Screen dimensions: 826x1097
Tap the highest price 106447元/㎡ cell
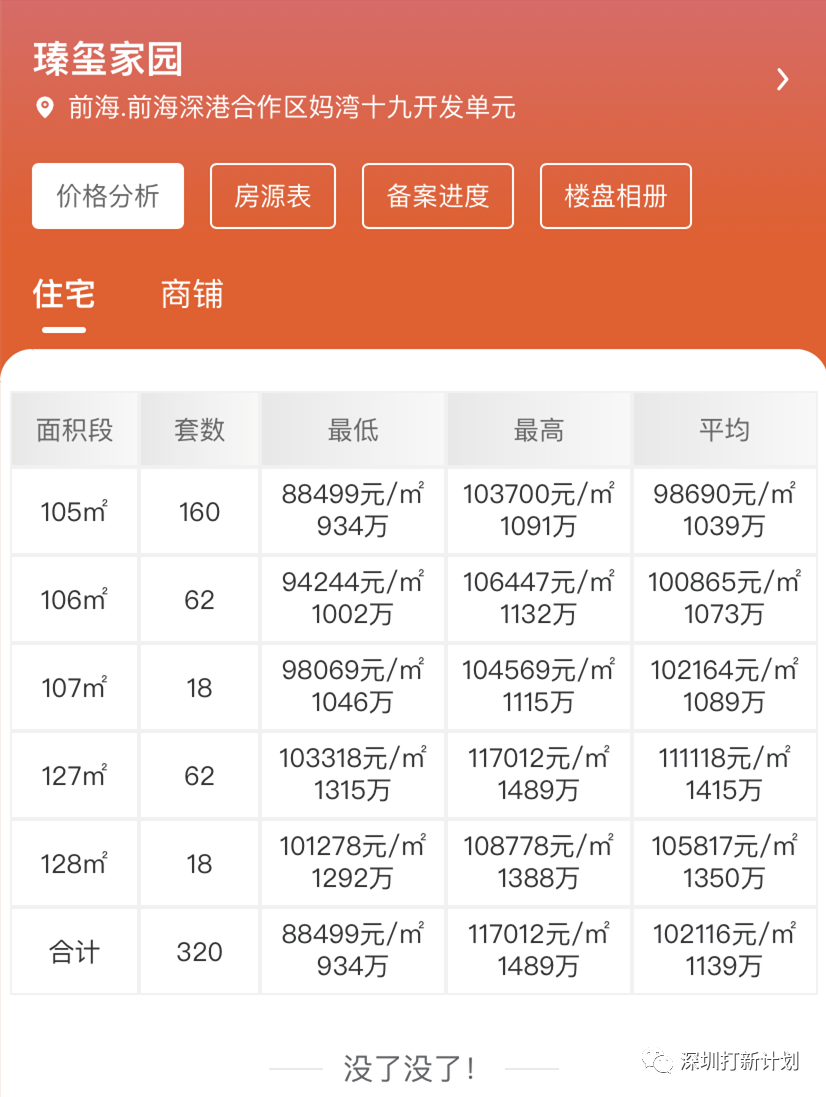point(539,600)
